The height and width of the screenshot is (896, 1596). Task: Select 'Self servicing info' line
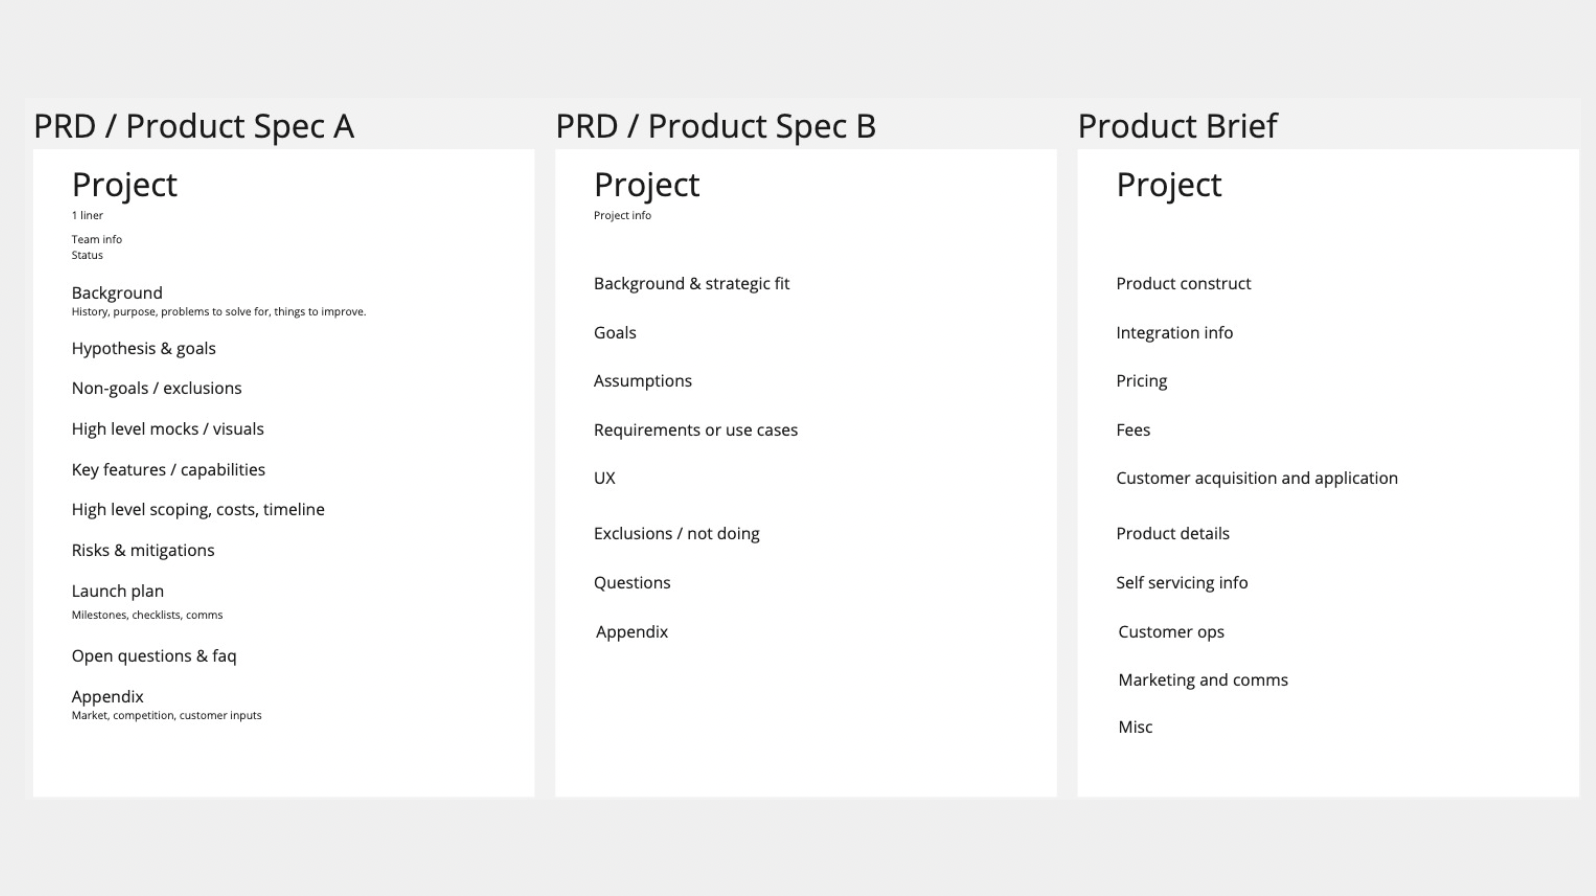(x=1181, y=583)
